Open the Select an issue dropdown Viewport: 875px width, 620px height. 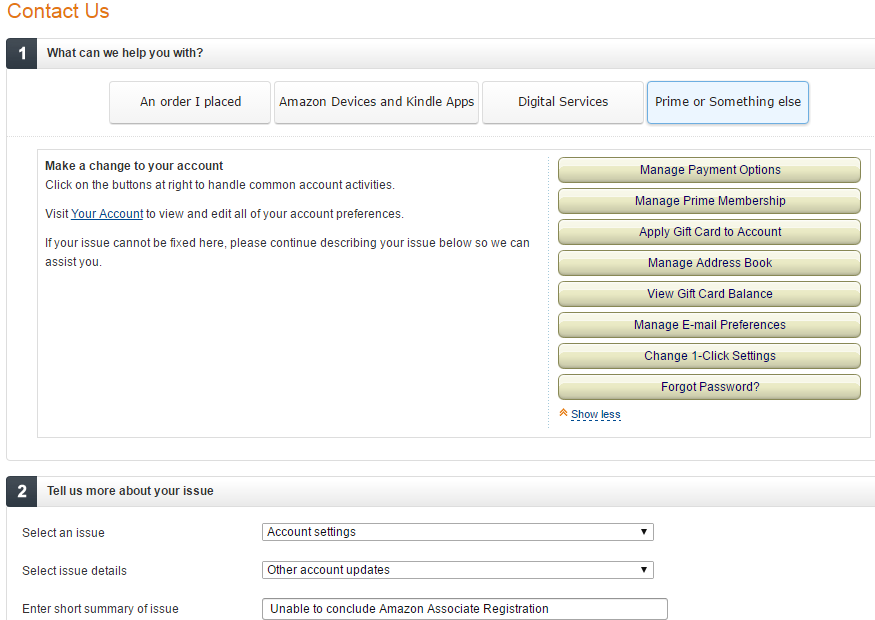(458, 532)
